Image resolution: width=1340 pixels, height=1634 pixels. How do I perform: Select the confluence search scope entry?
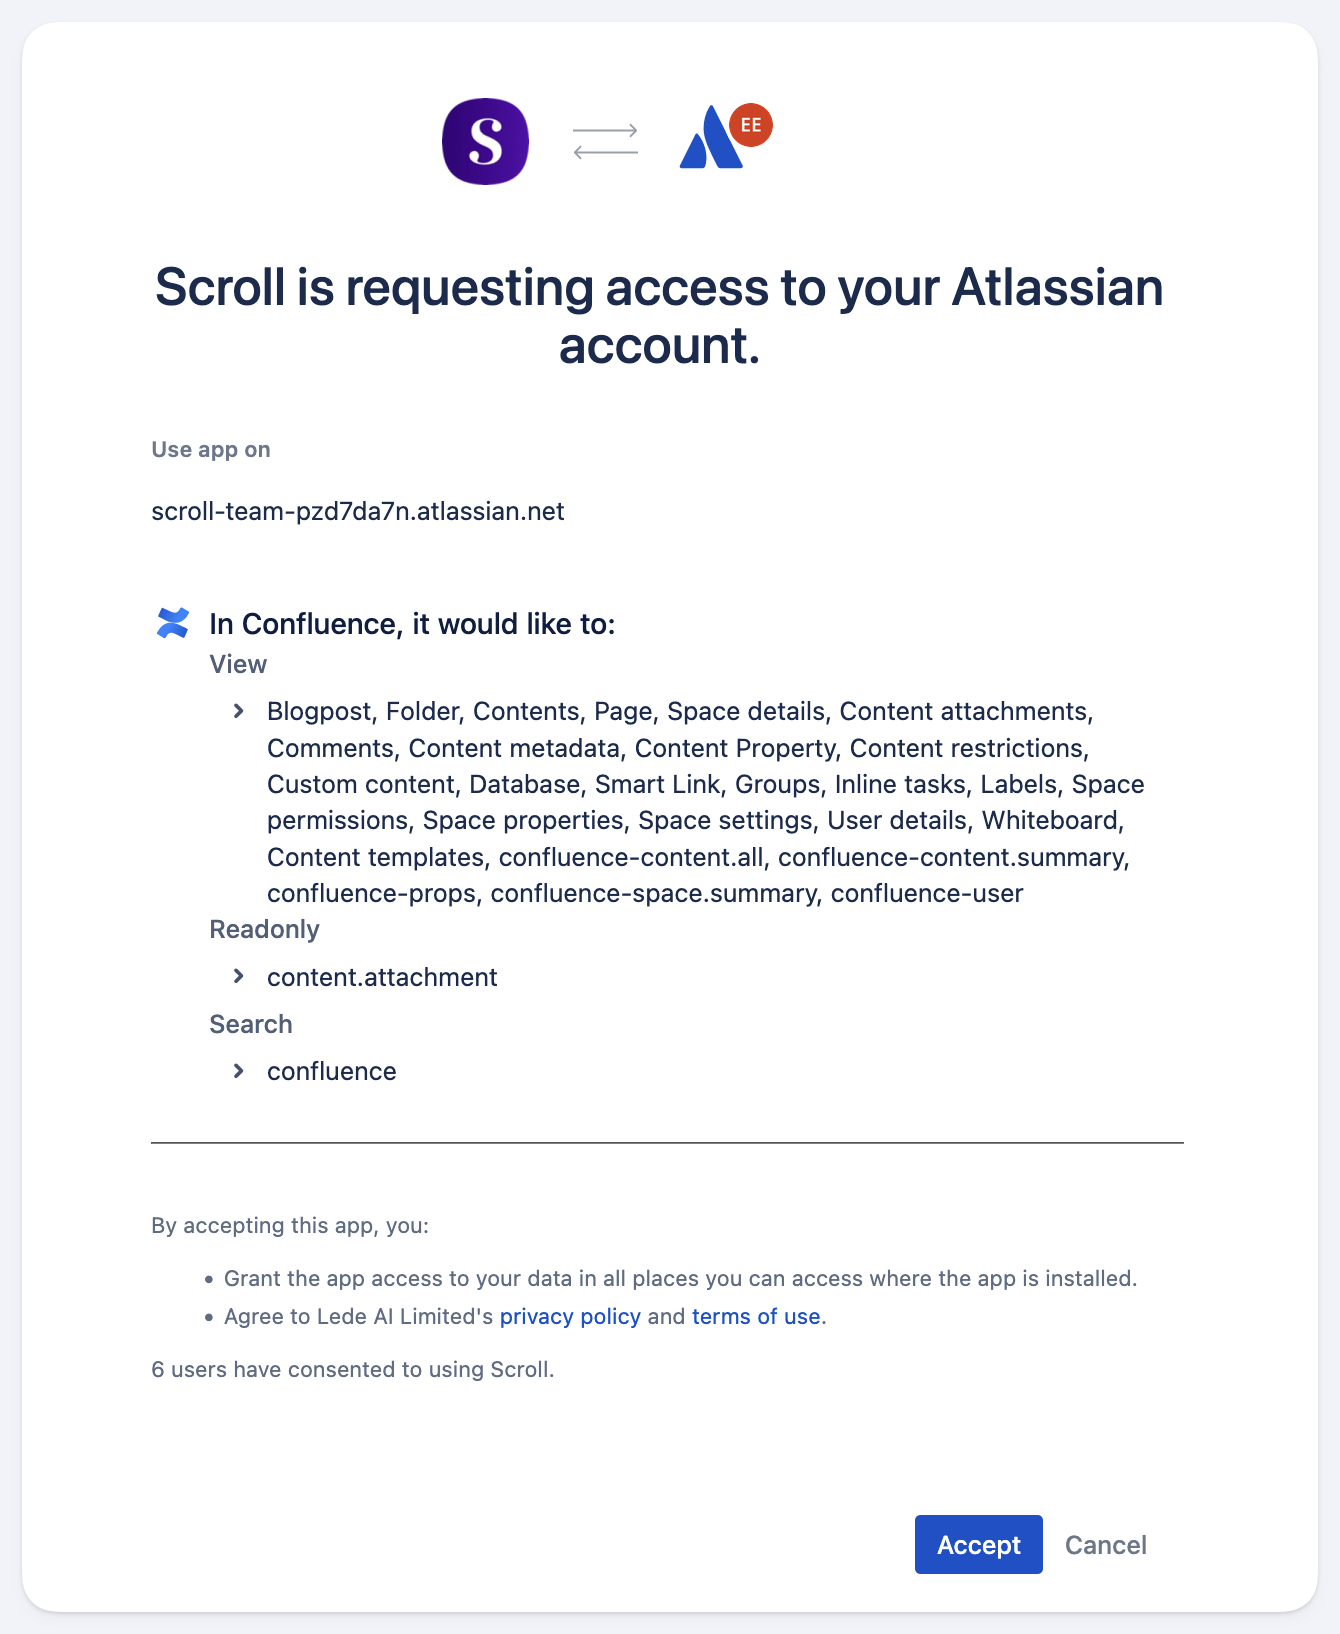[x=332, y=1071]
